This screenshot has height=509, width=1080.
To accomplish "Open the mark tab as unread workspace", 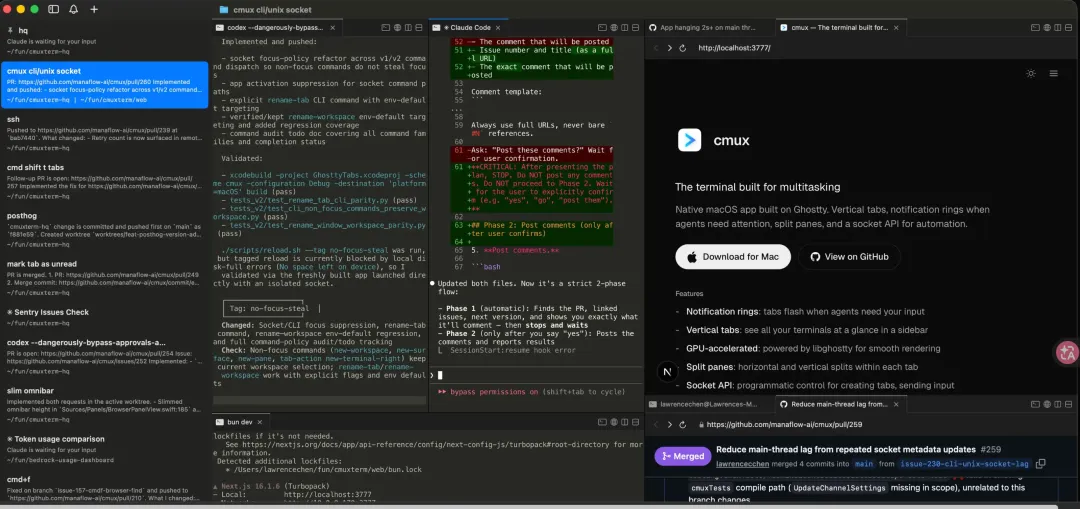I will pos(104,278).
